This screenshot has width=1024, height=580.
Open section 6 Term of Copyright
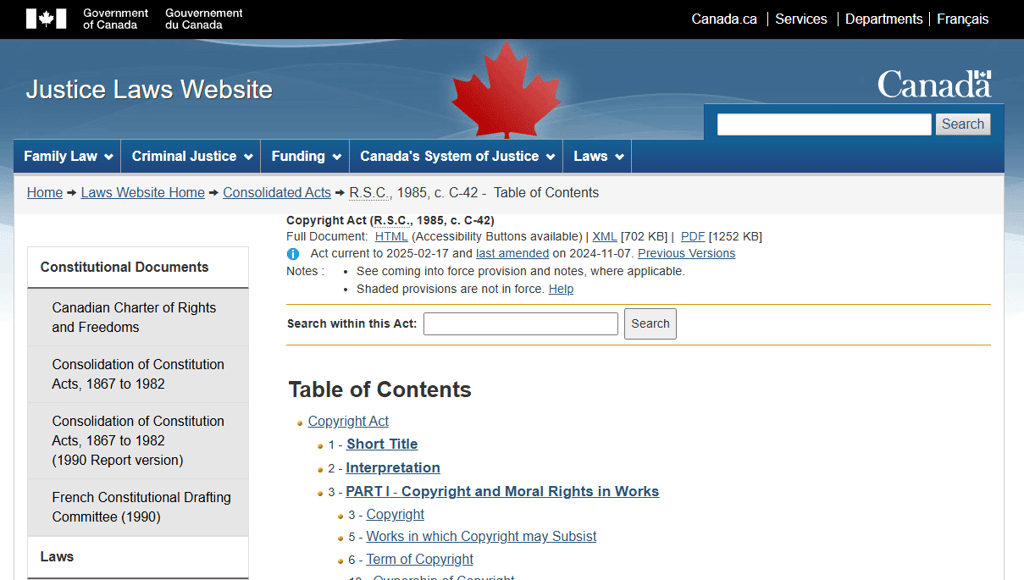pyautogui.click(x=419, y=560)
